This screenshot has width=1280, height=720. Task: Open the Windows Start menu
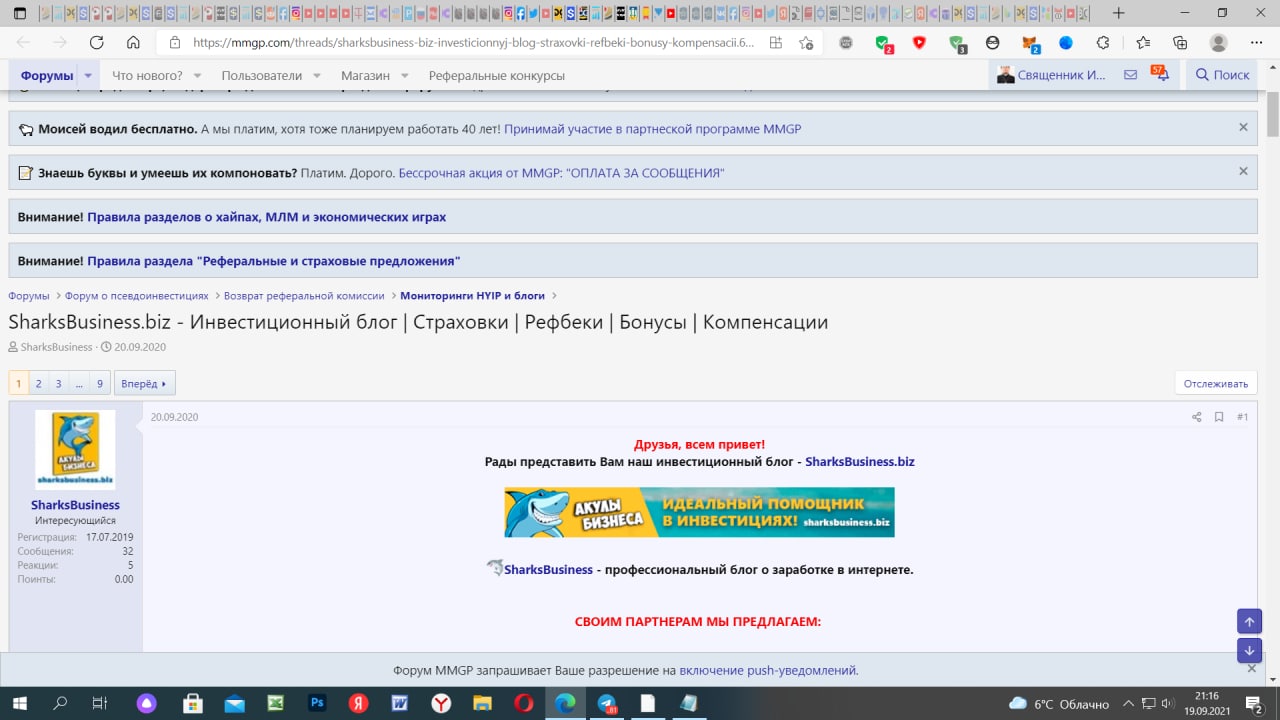(19, 703)
